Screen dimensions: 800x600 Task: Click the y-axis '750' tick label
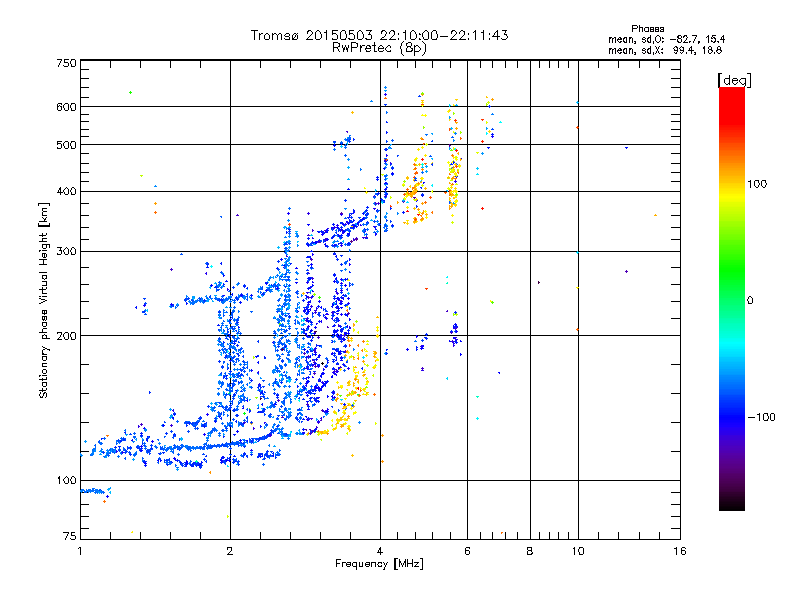coord(66,63)
